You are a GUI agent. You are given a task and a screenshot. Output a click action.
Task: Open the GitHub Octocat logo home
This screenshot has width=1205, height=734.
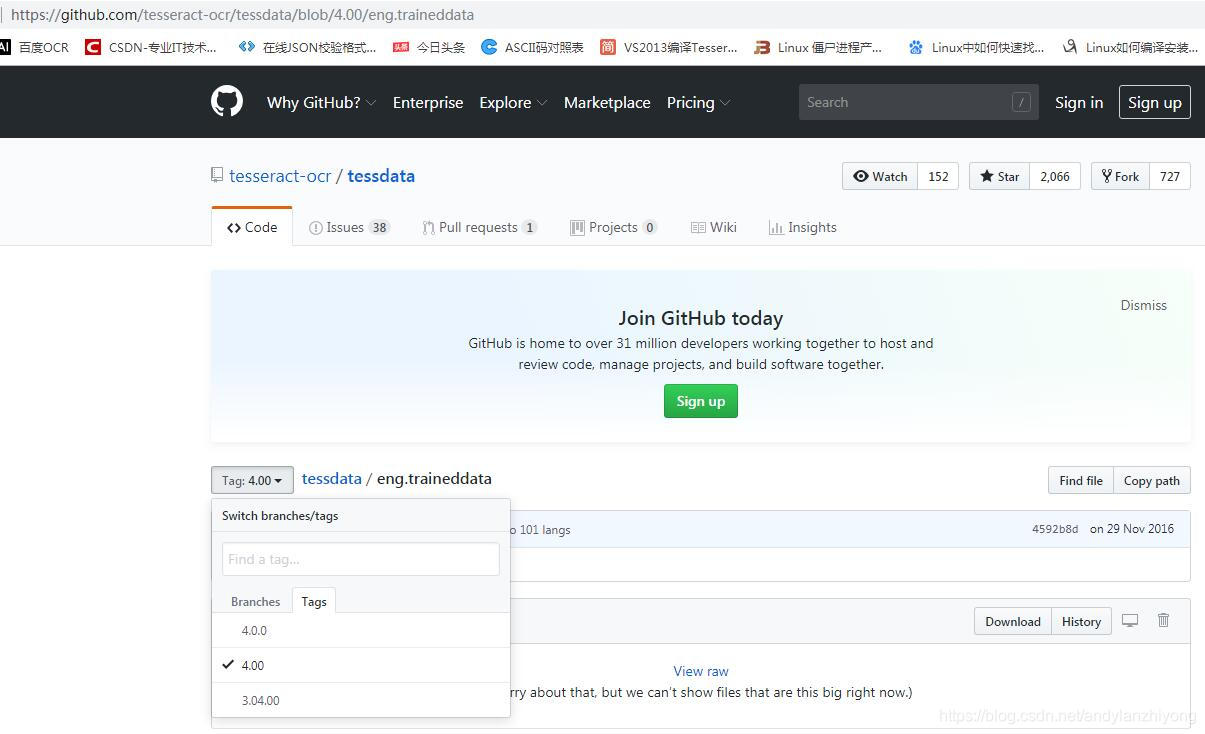point(227,102)
